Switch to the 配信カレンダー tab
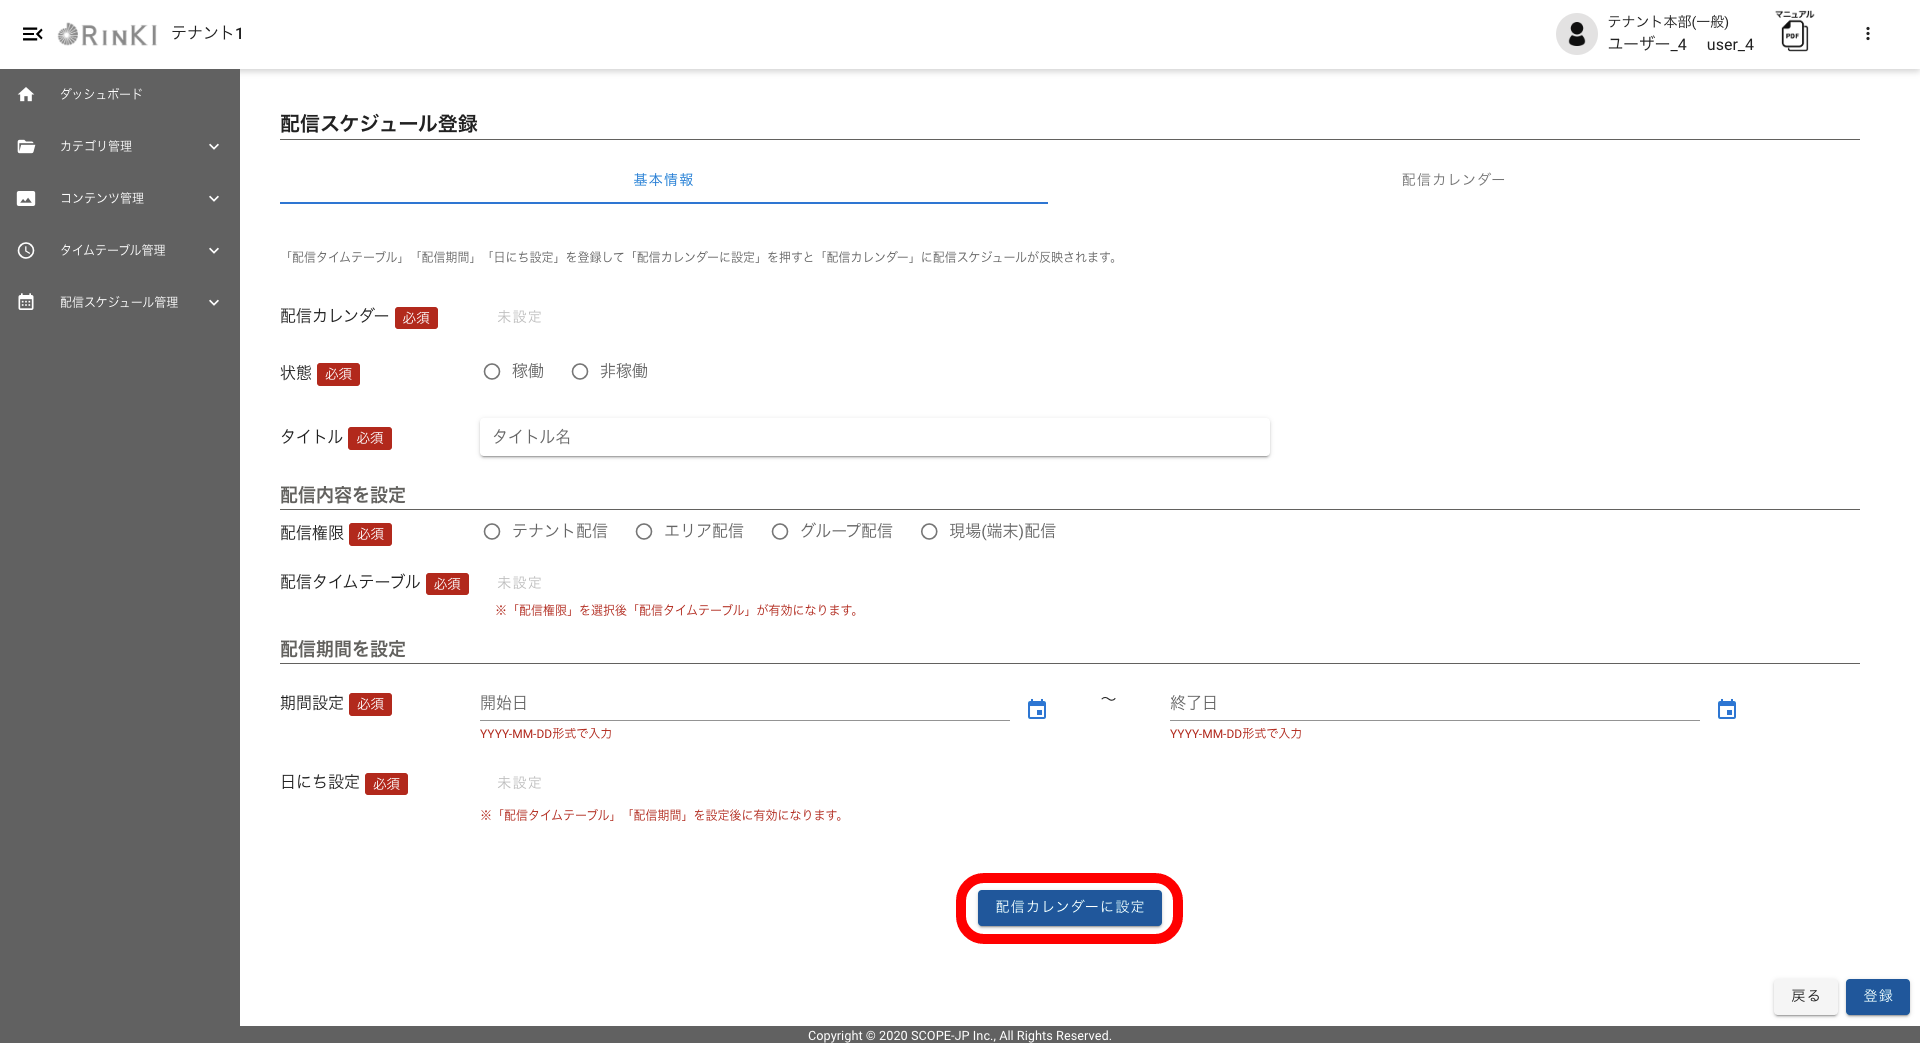Image resolution: width=1920 pixels, height=1043 pixels. (1452, 180)
